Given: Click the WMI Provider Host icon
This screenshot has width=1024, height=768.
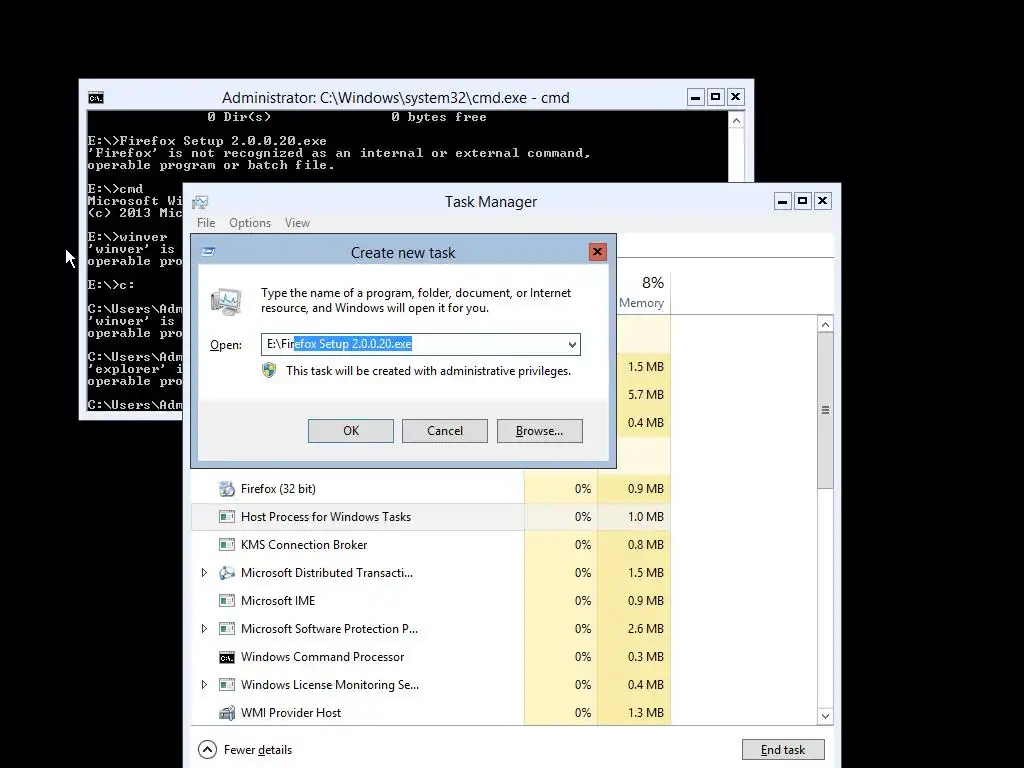Looking at the screenshot, I should point(227,713).
